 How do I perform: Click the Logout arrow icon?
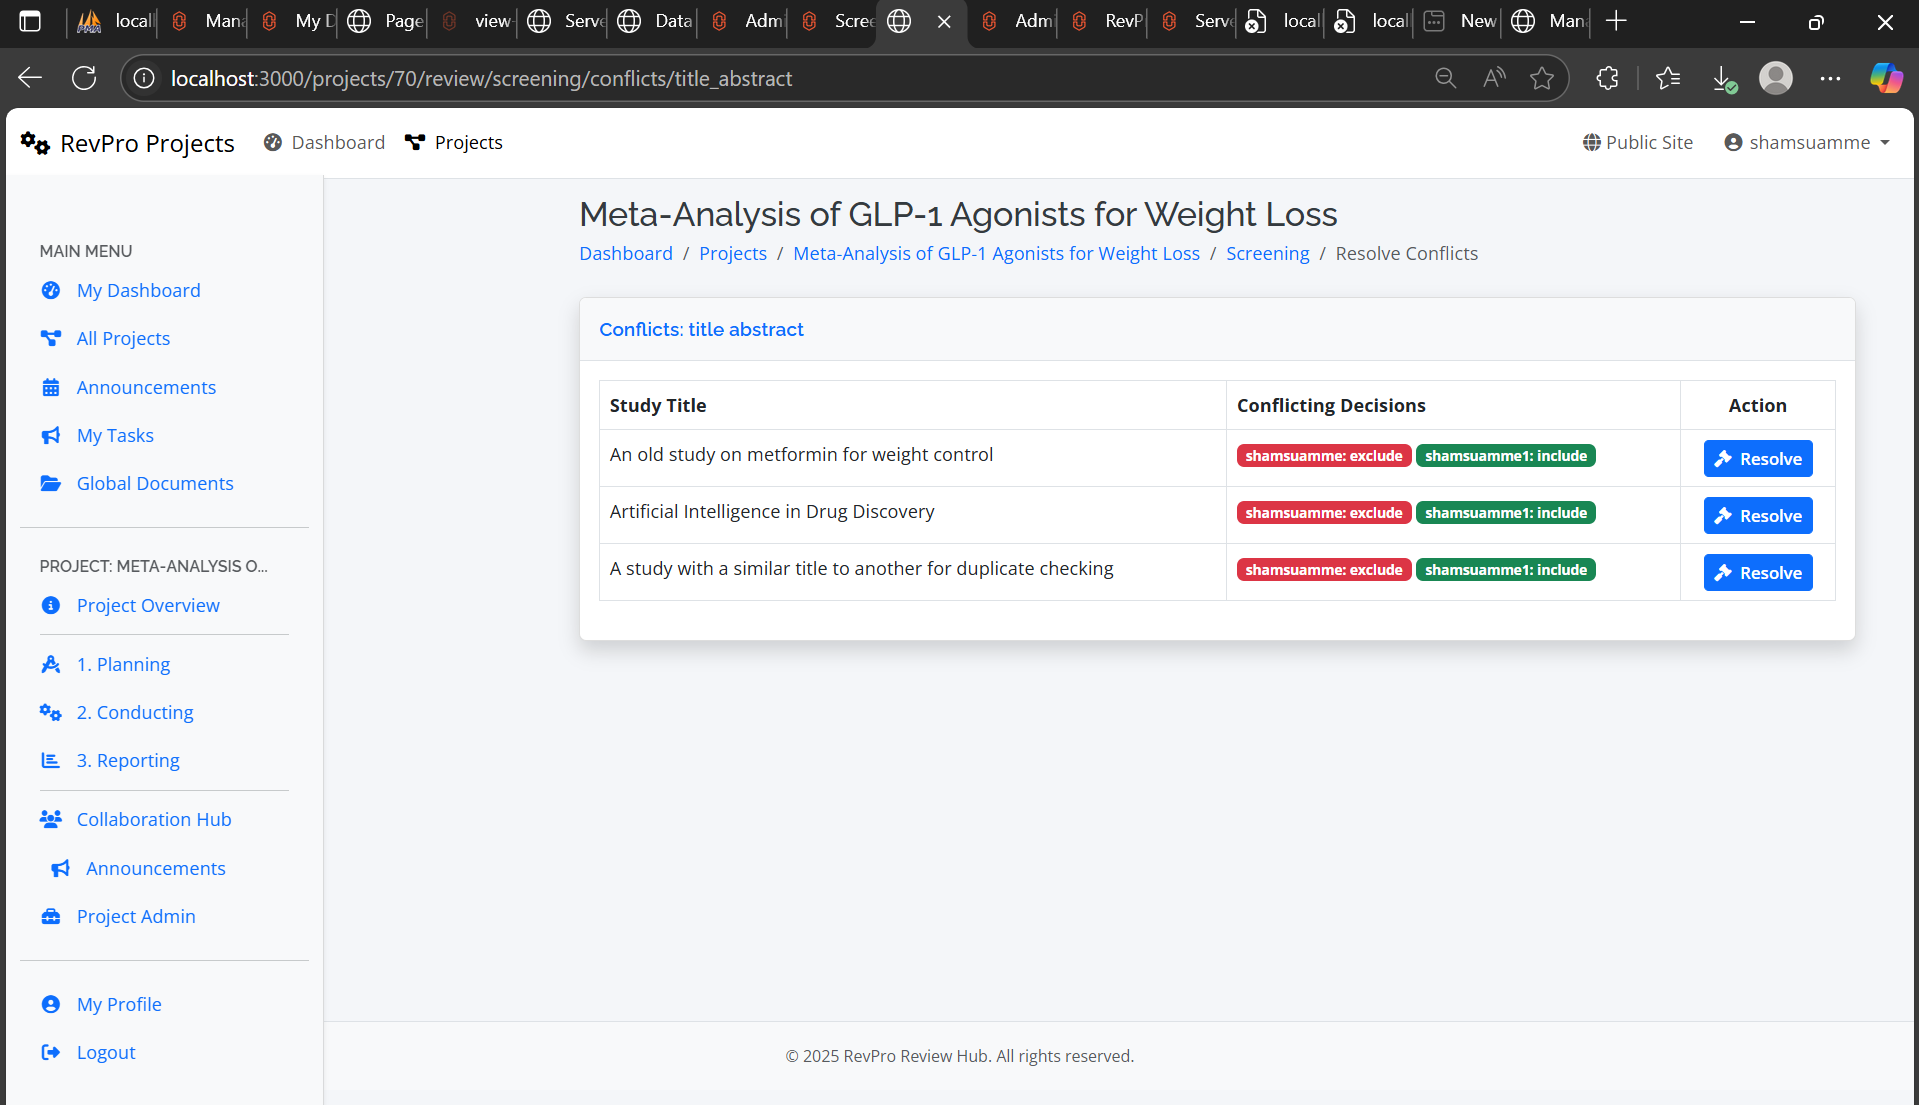[x=50, y=1052]
